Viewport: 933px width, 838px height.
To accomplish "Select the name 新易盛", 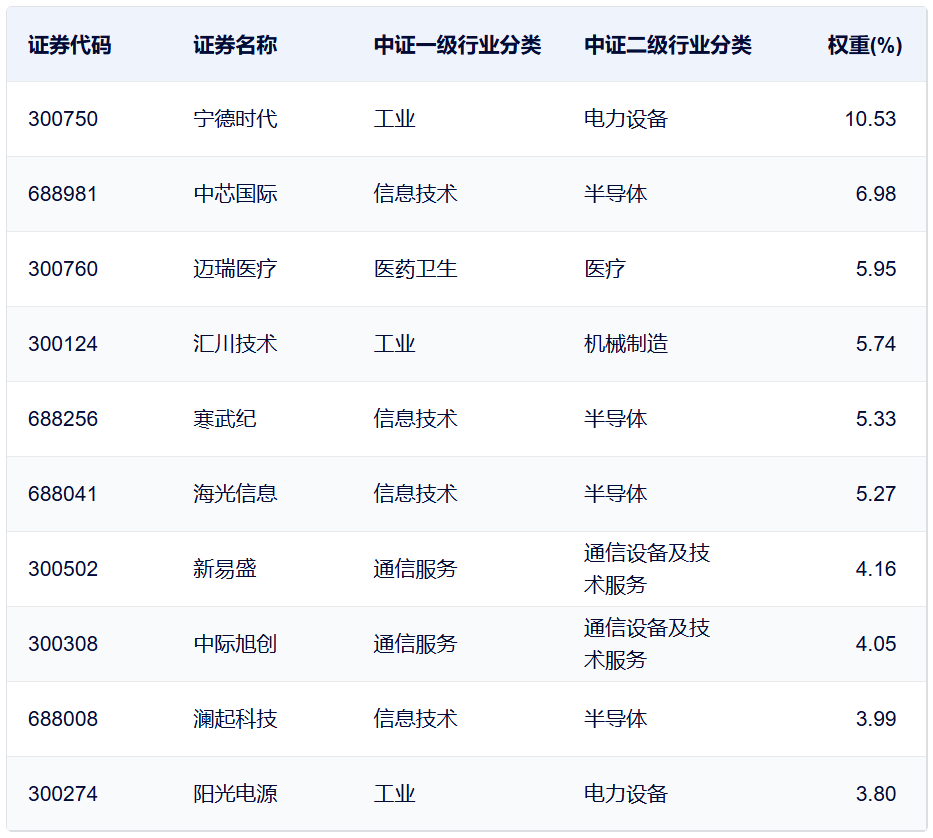I will coord(225,569).
